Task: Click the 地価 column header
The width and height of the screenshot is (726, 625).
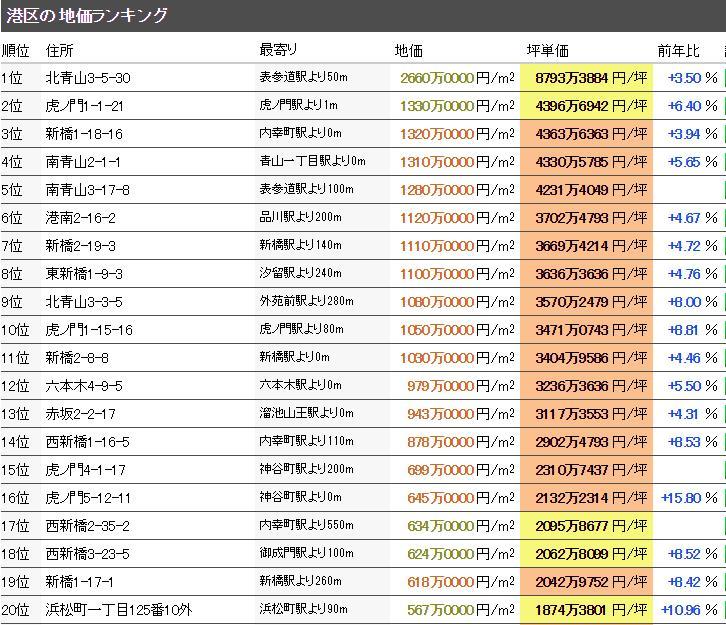Action: click(x=409, y=50)
